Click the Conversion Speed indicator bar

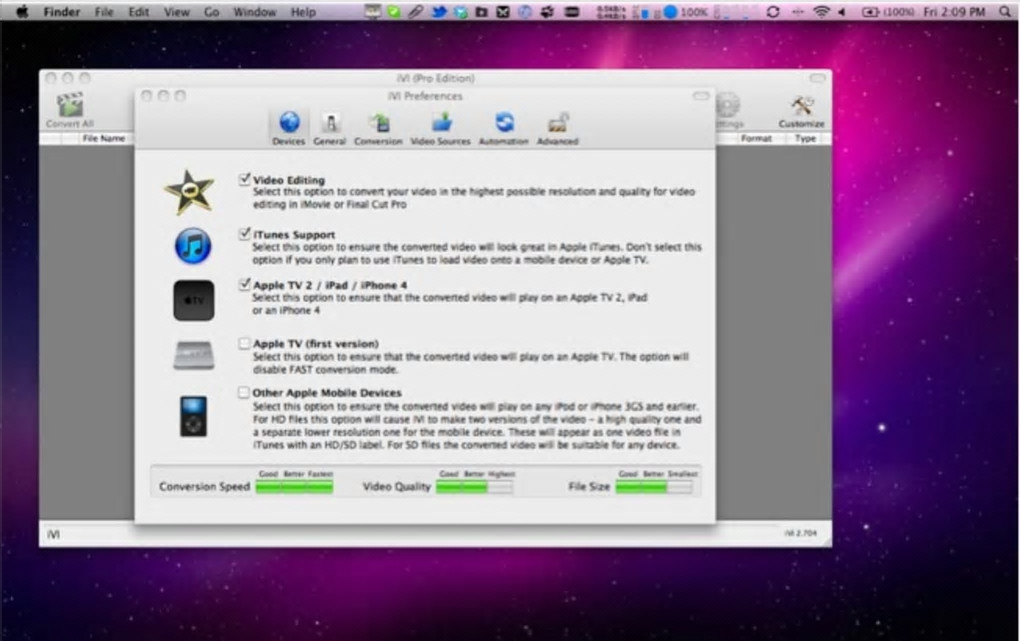pos(294,487)
